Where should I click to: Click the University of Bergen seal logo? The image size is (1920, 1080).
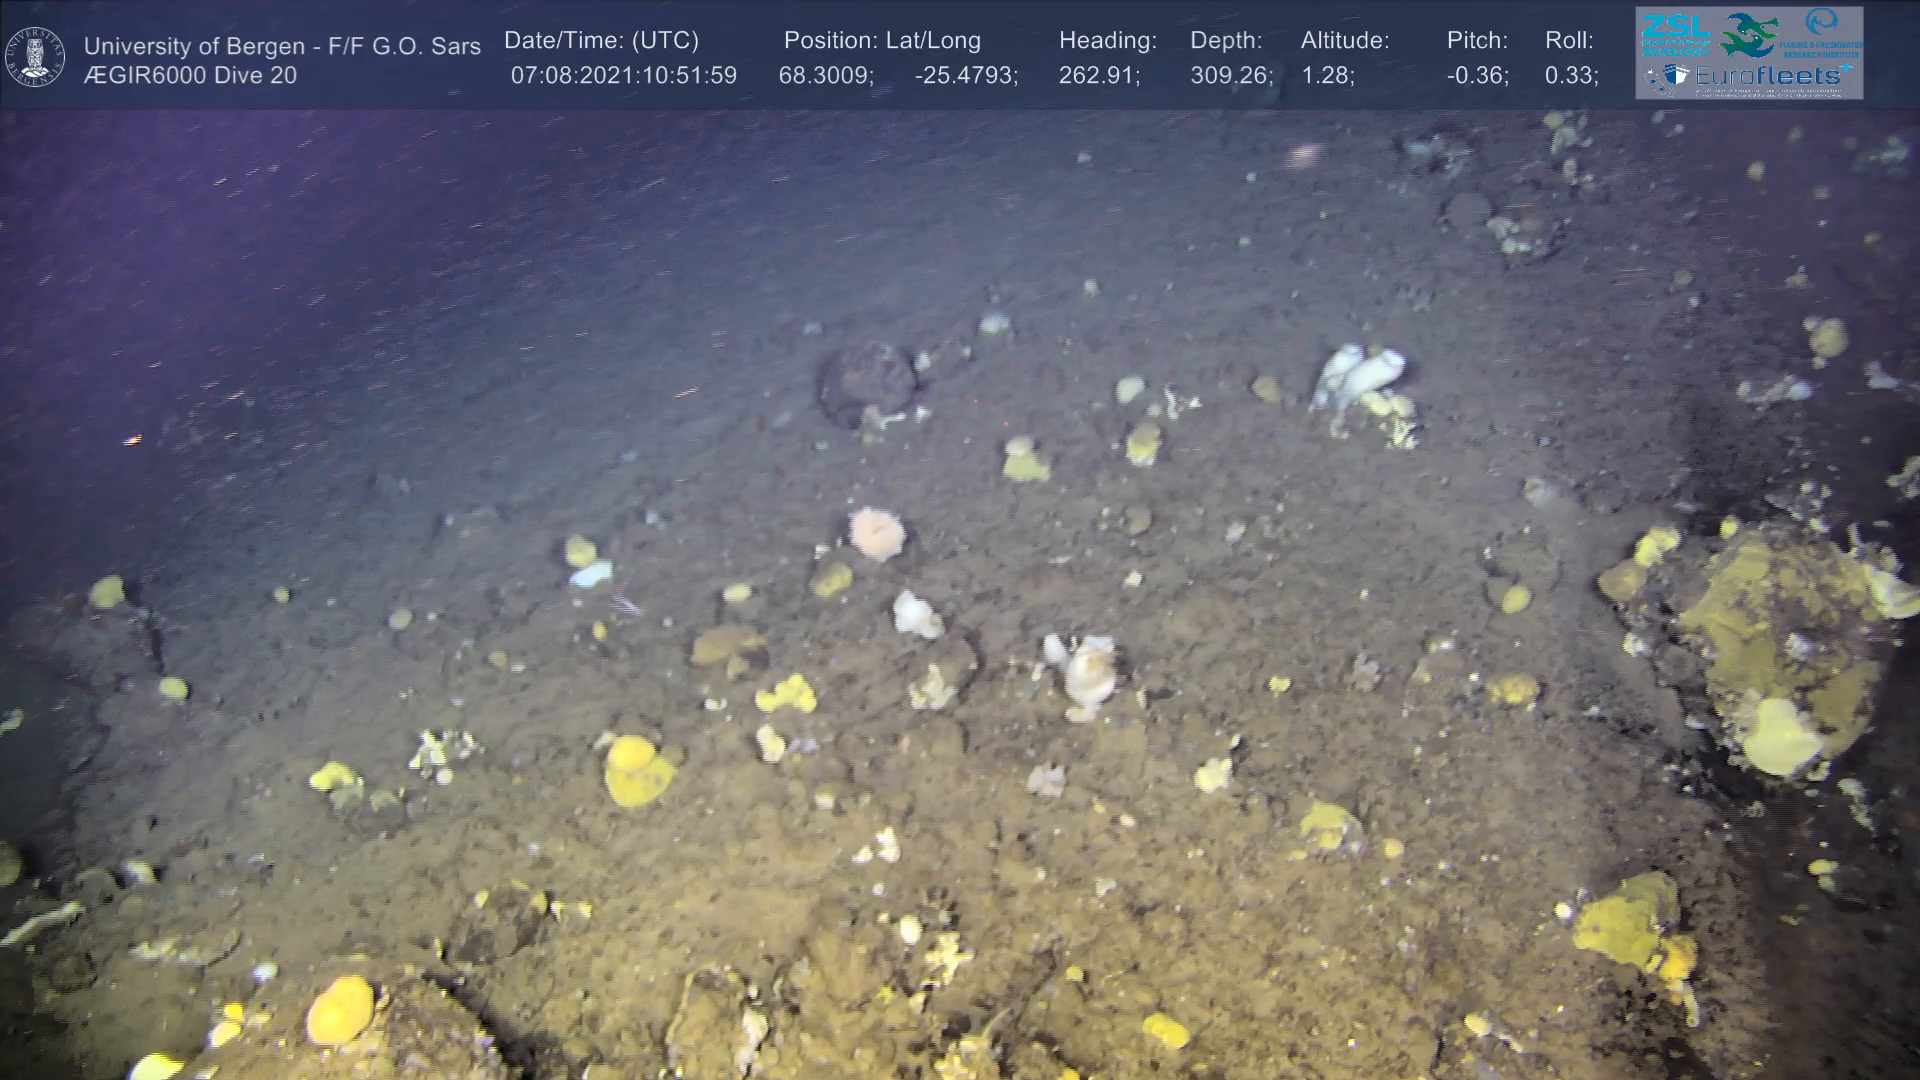pyautogui.click(x=35, y=57)
